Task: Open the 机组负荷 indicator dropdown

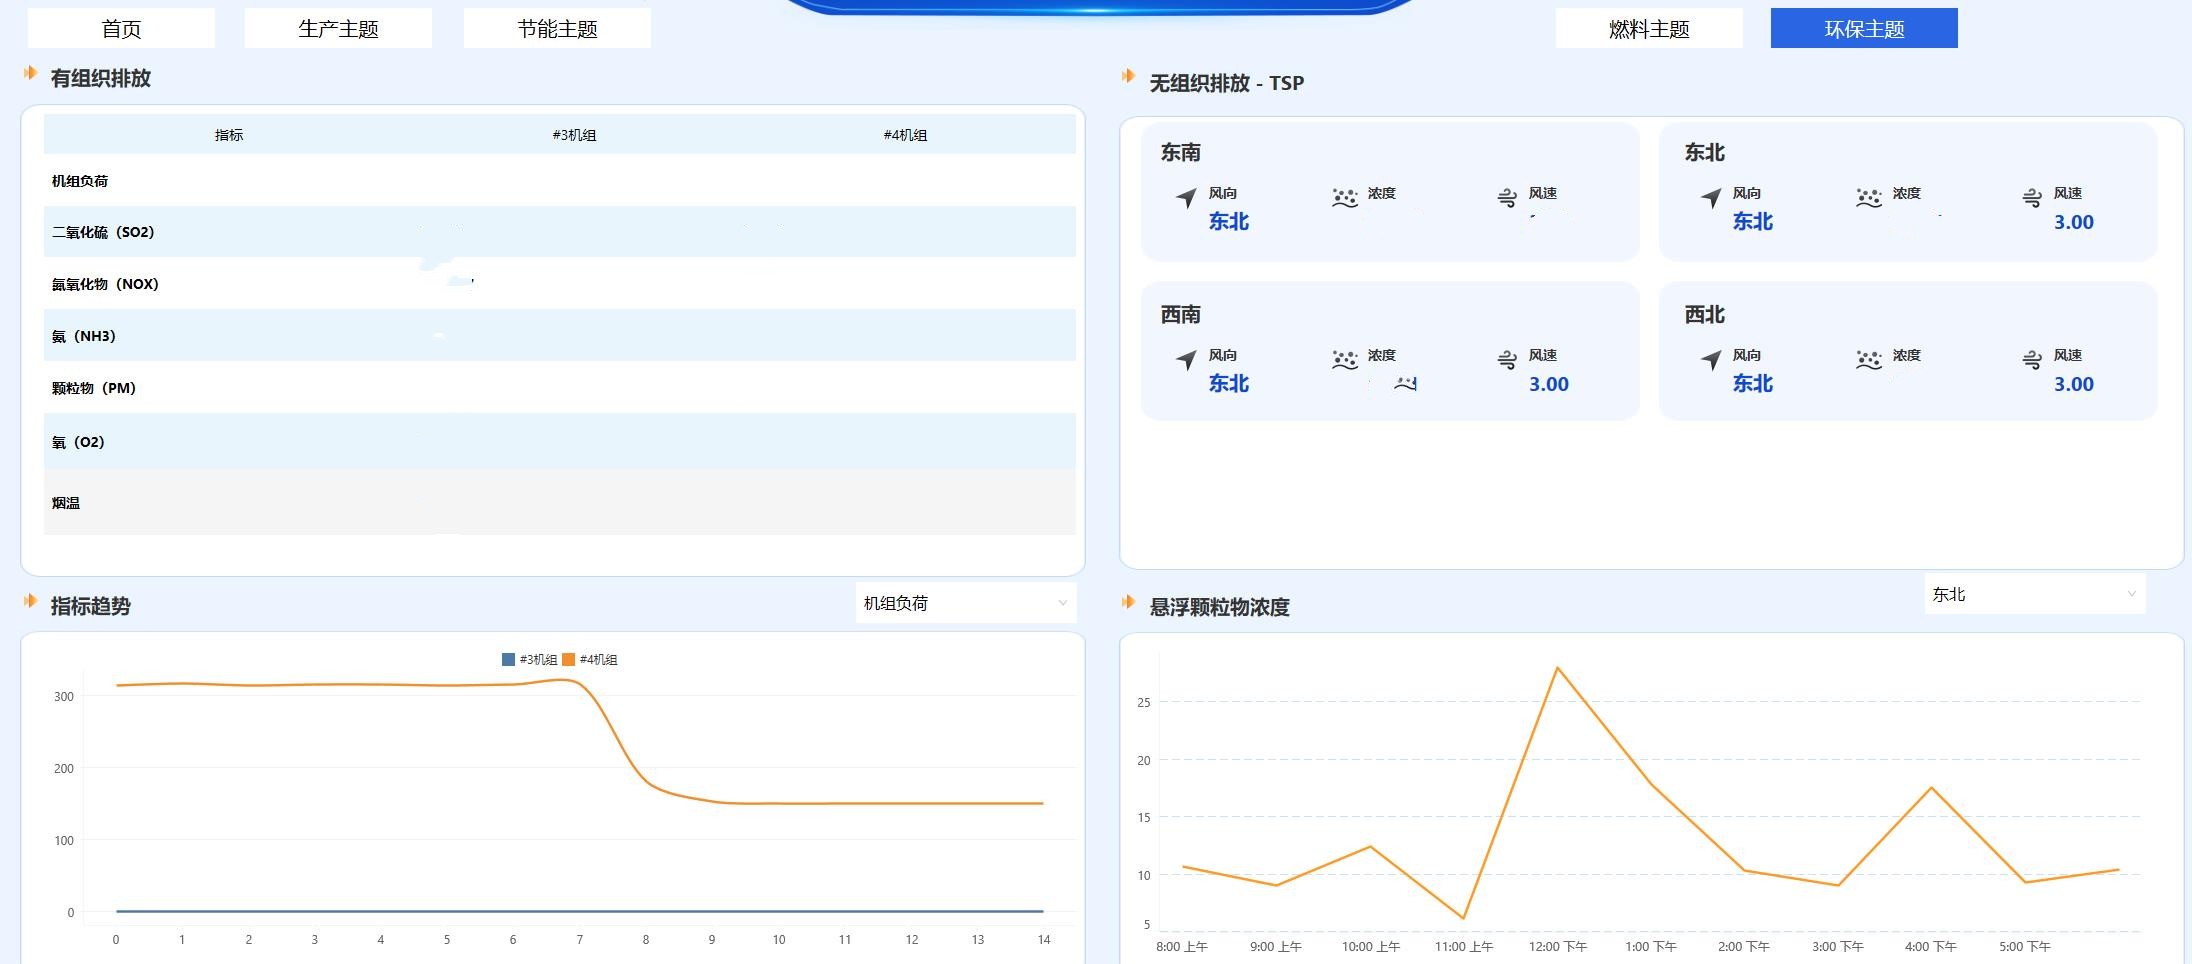Action: click(x=966, y=603)
